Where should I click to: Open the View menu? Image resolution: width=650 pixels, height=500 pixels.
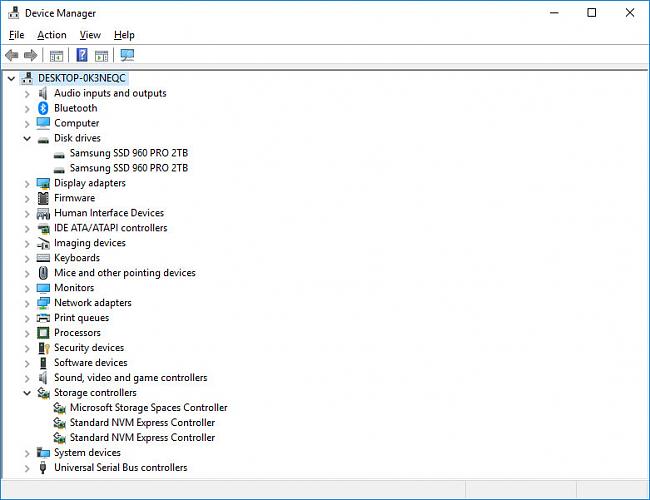pos(90,35)
